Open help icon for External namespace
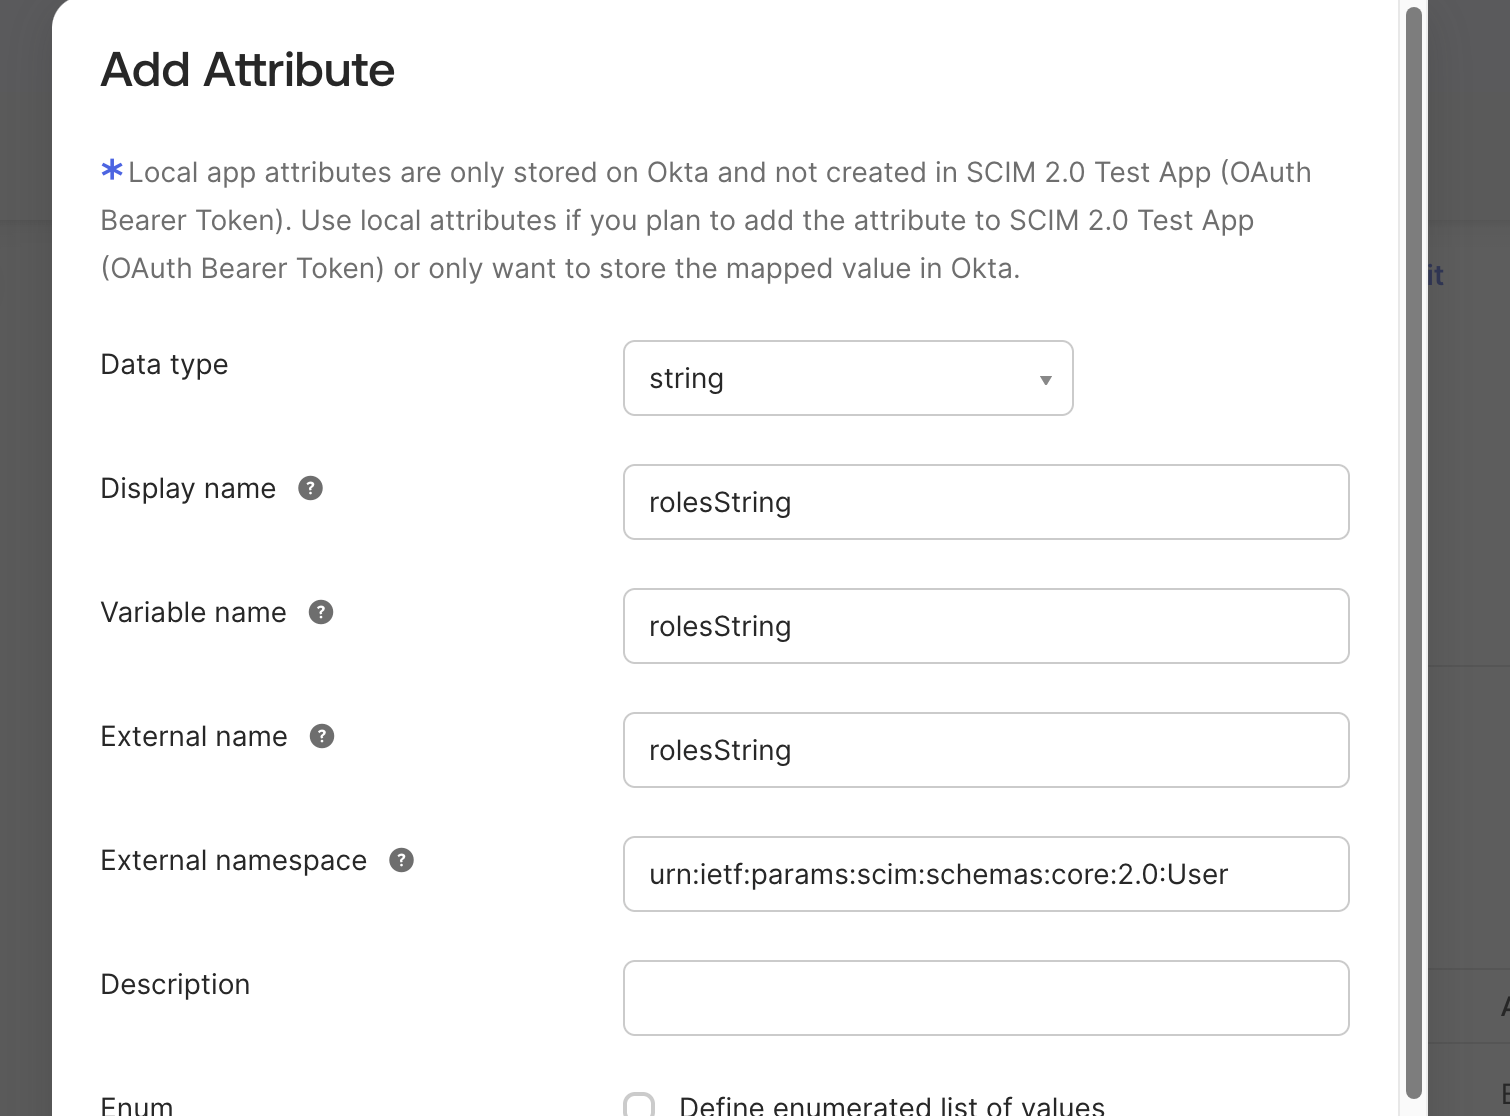This screenshot has width=1510, height=1116. (x=402, y=860)
